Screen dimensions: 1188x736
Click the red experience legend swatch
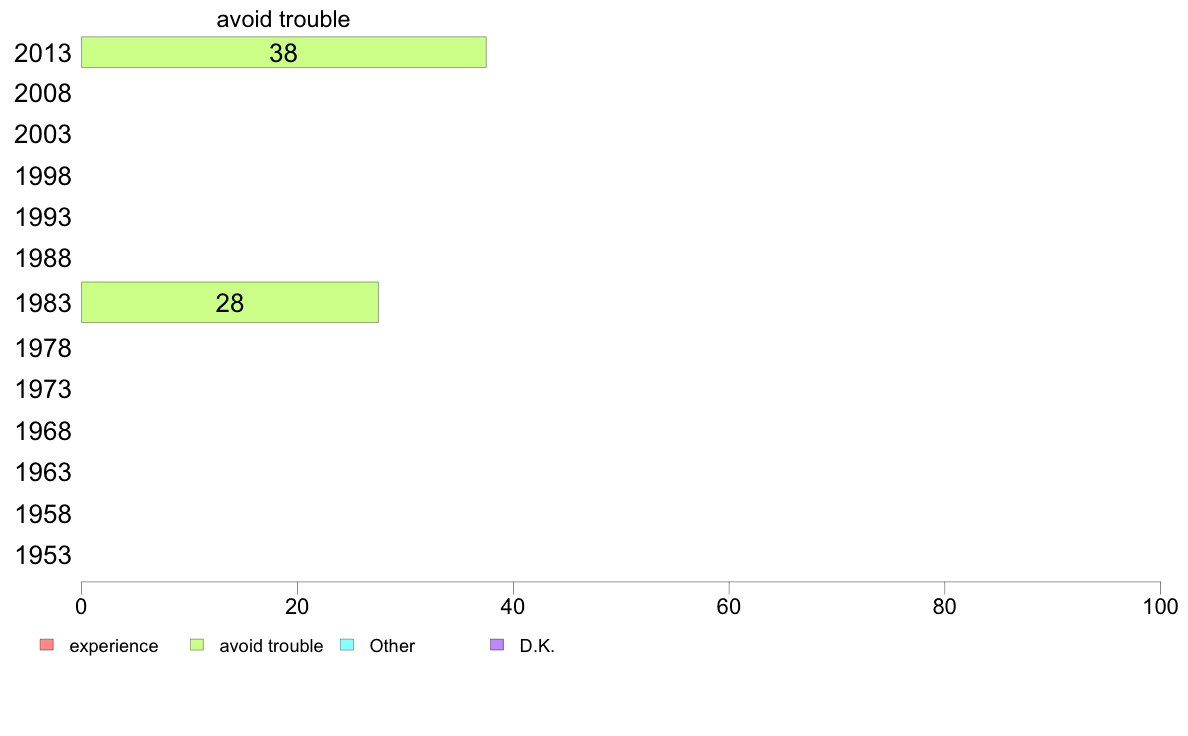coord(47,645)
